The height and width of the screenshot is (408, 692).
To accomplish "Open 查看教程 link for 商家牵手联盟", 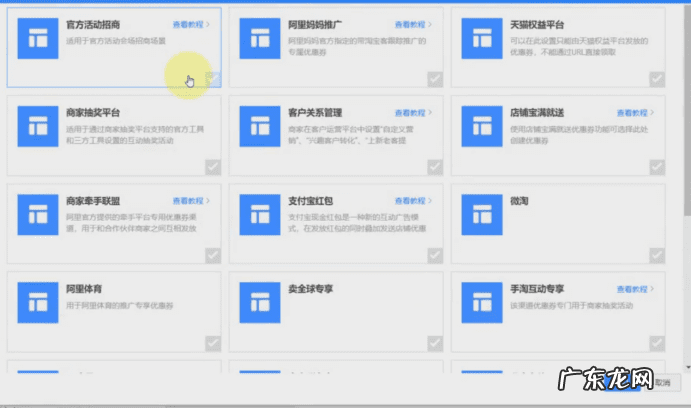I will [191, 201].
